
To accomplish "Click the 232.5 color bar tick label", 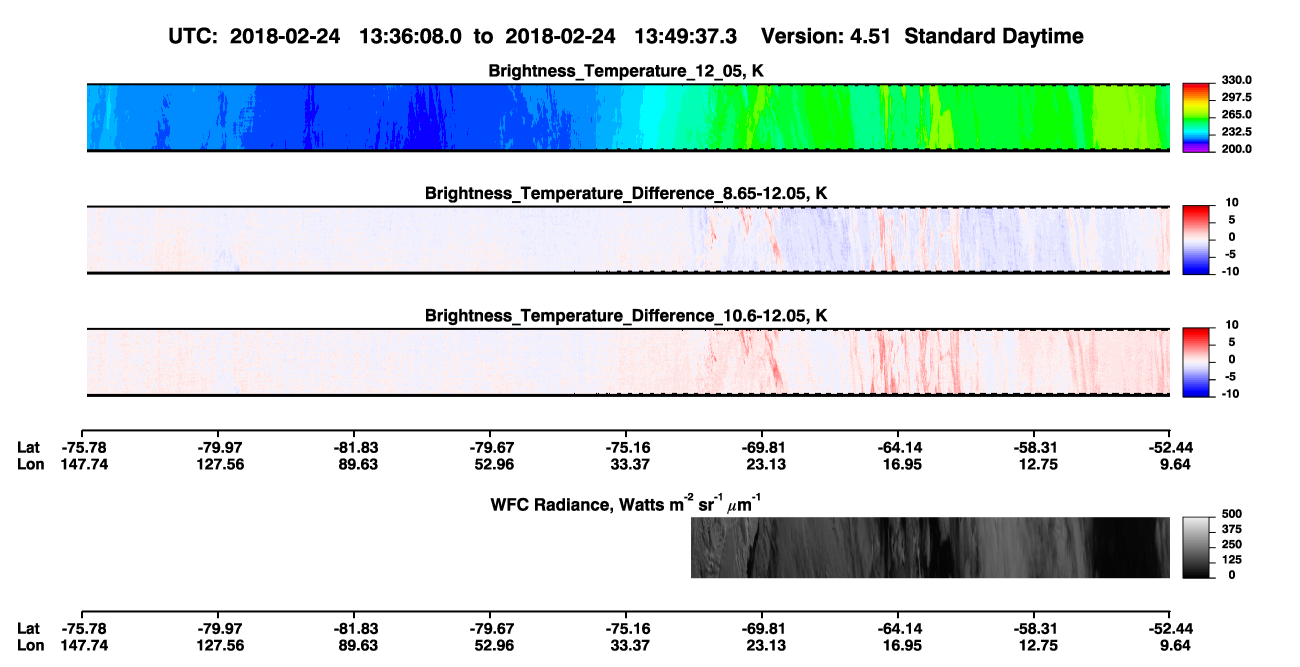I will click(x=1237, y=131).
